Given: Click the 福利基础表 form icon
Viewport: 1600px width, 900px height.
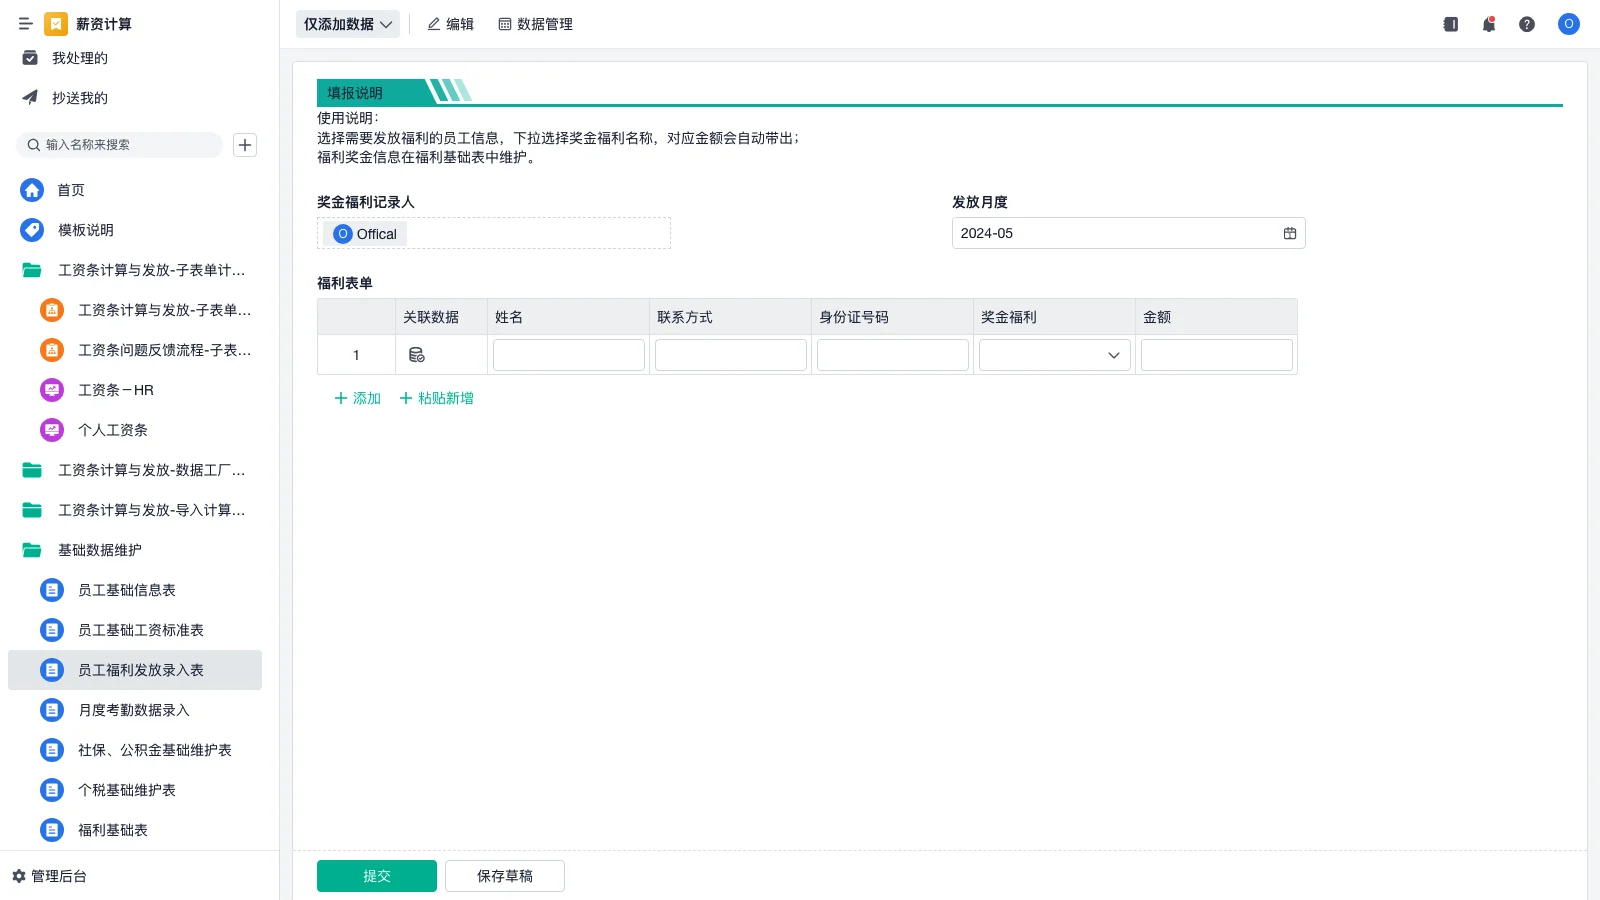Looking at the screenshot, I should tap(52, 830).
